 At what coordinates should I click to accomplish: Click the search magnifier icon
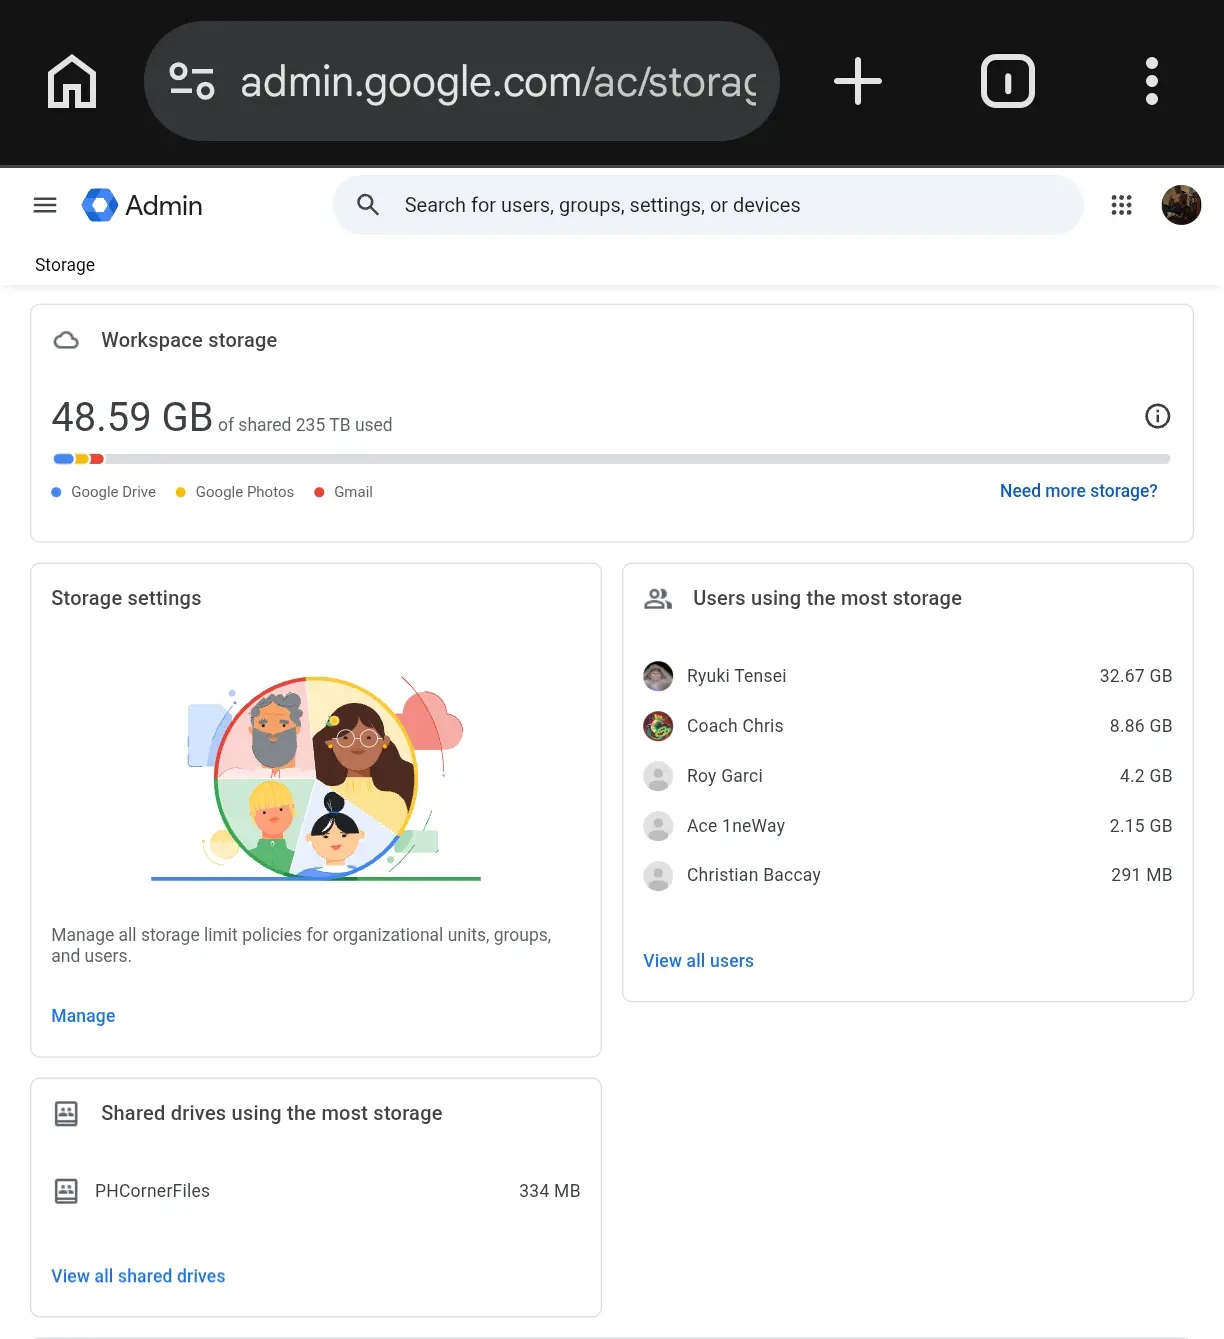(368, 205)
